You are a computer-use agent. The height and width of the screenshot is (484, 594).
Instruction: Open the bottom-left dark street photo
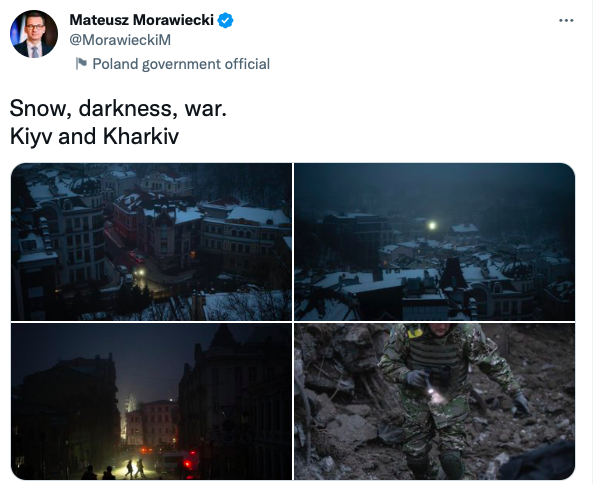point(151,401)
